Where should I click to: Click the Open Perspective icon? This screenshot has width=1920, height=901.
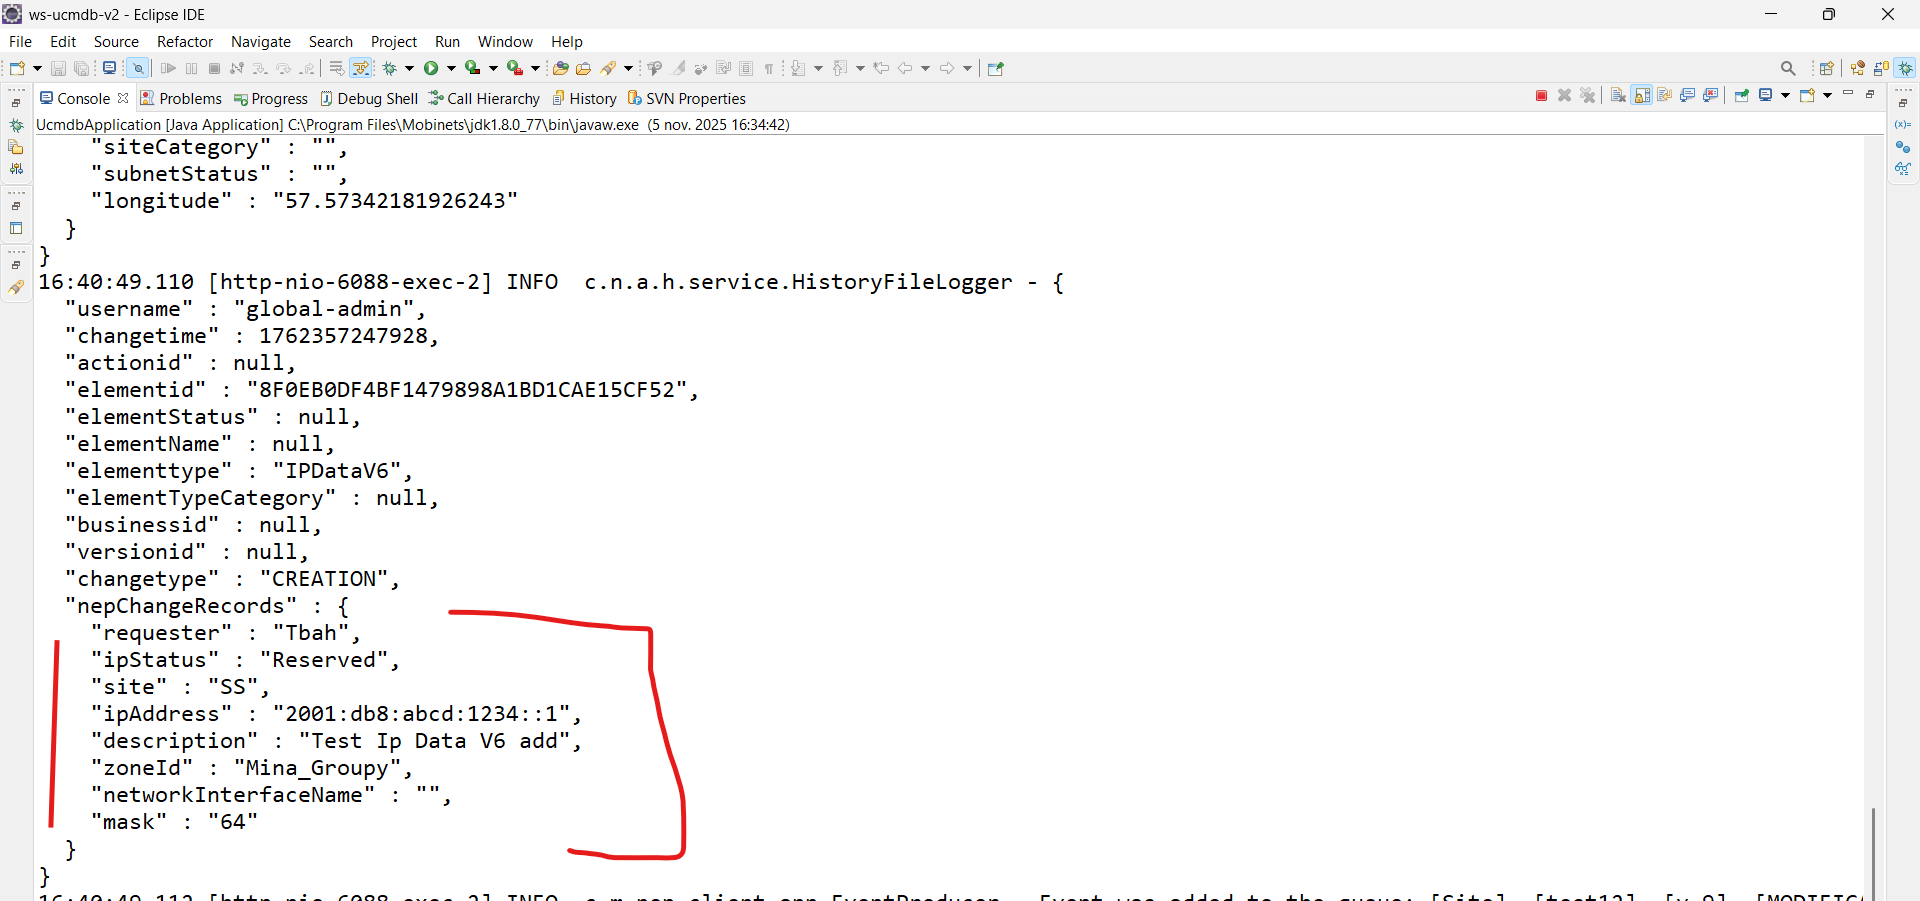click(x=1826, y=68)
